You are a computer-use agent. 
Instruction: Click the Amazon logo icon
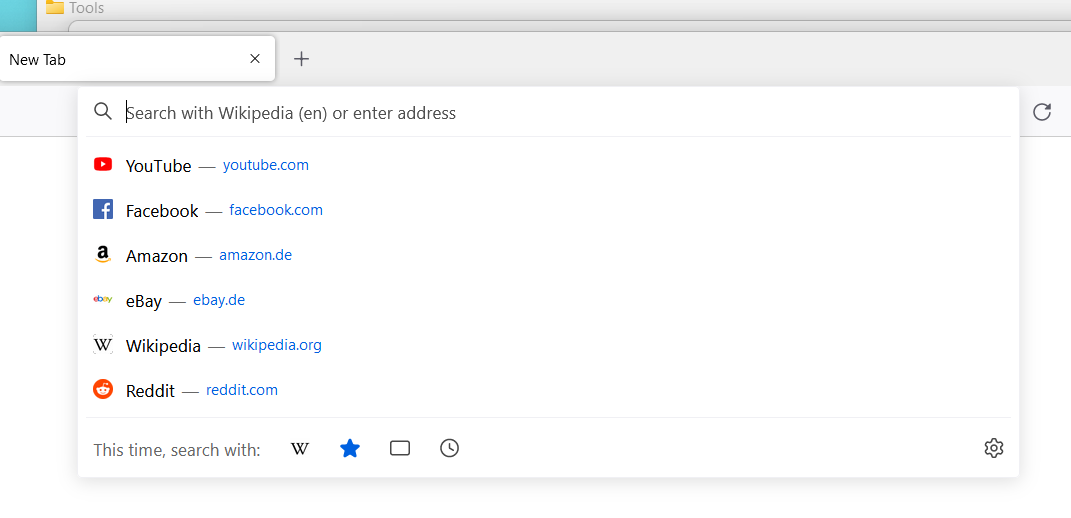(102, 255)
